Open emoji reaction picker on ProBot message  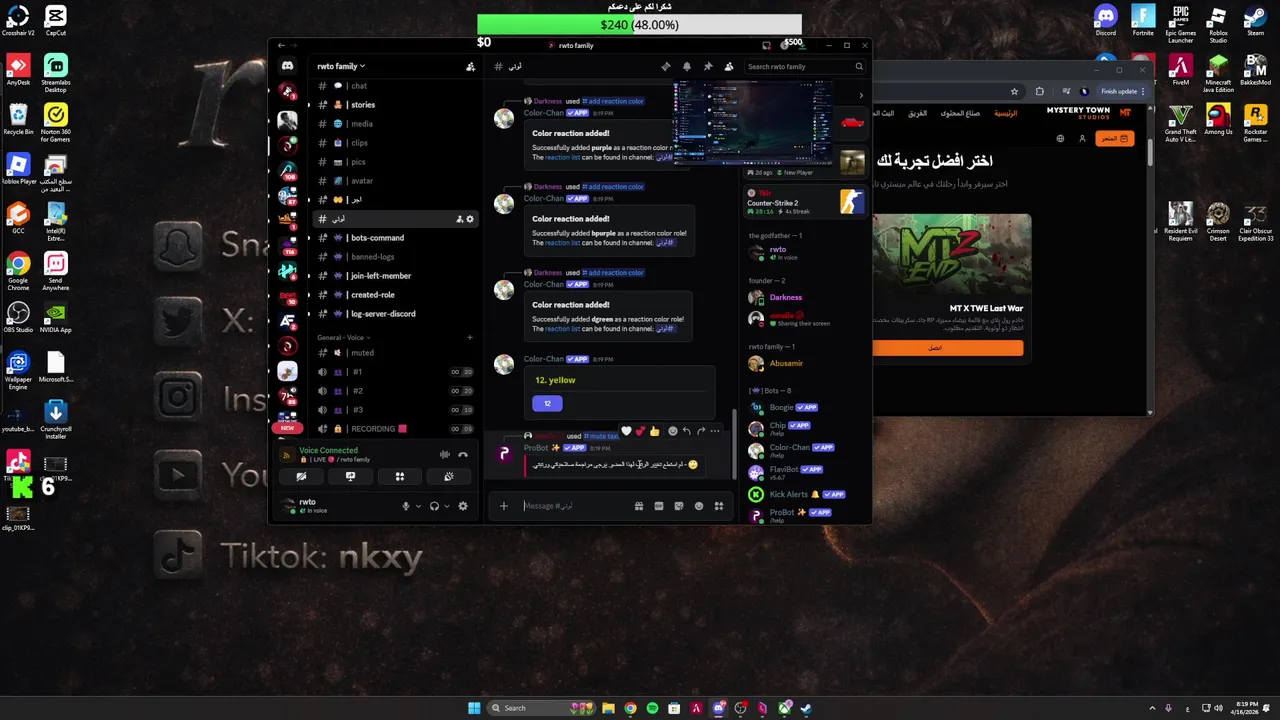point(673,431)
